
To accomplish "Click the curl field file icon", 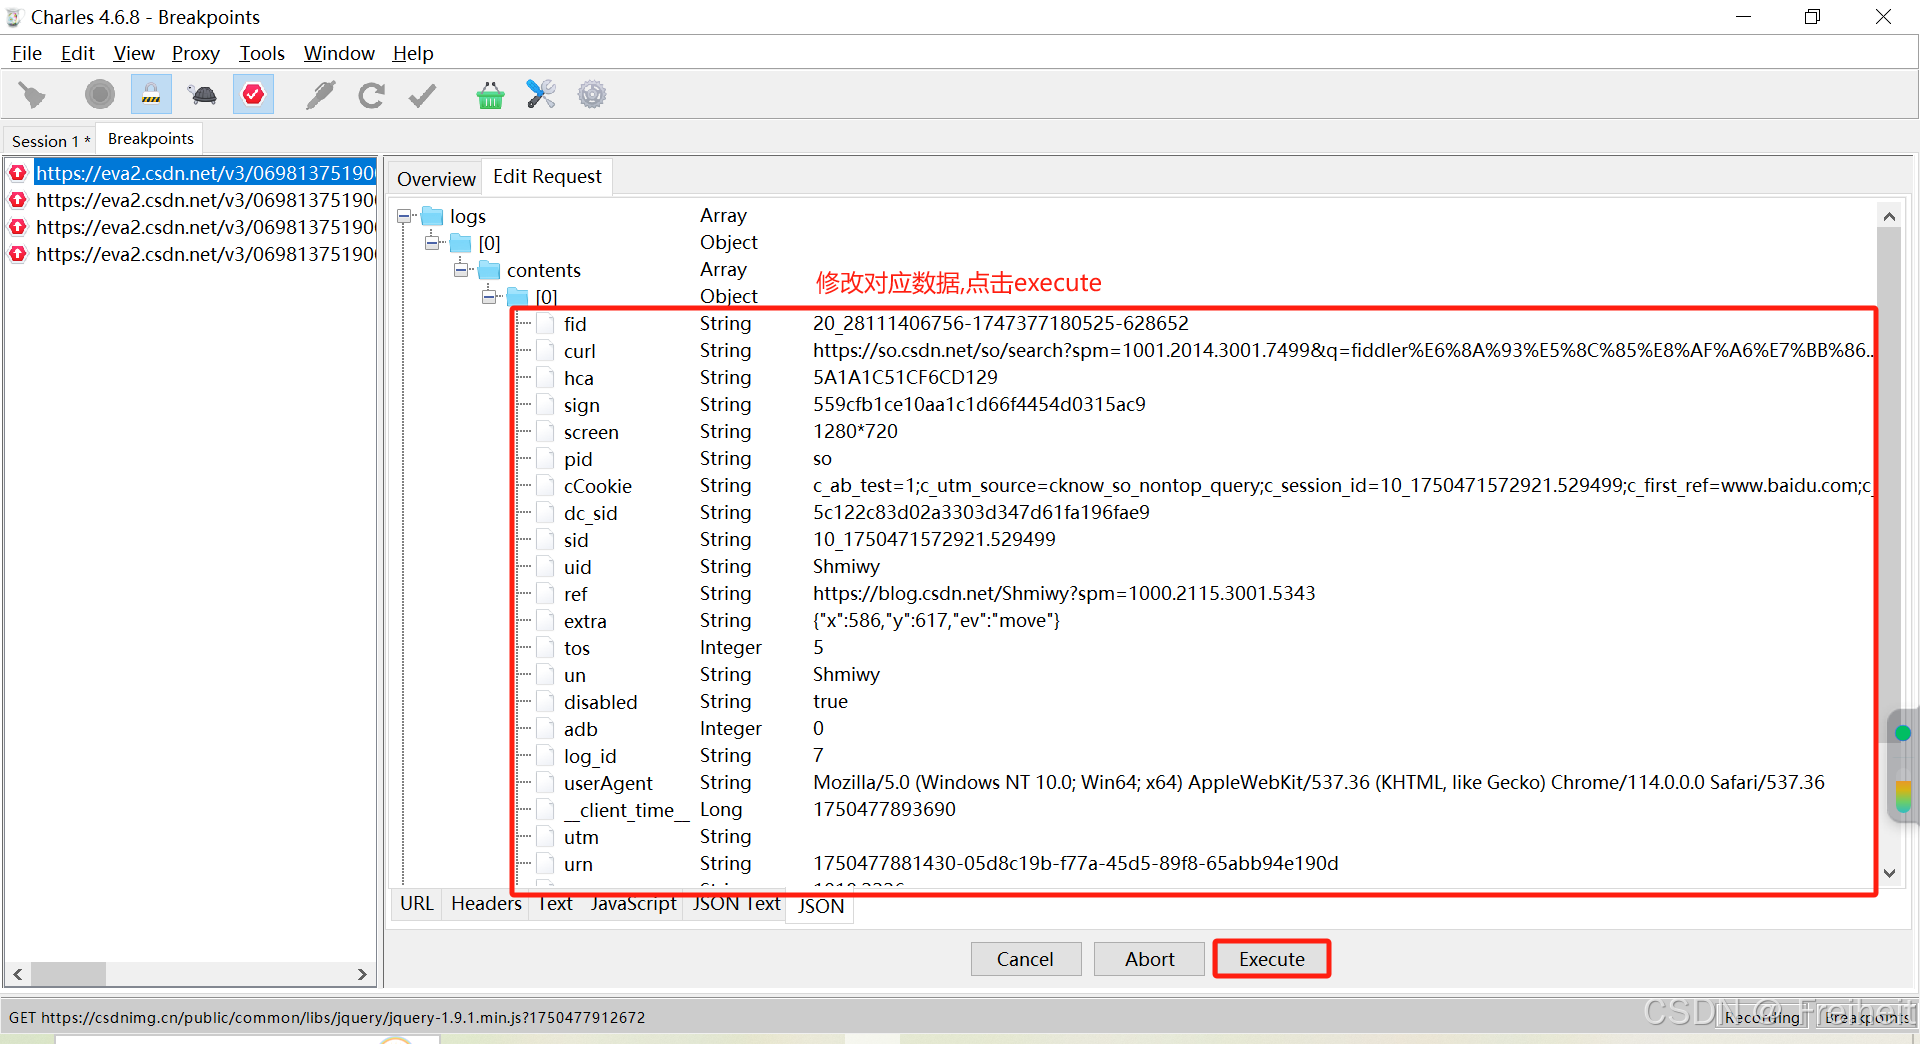I will [x=546, y=351].
